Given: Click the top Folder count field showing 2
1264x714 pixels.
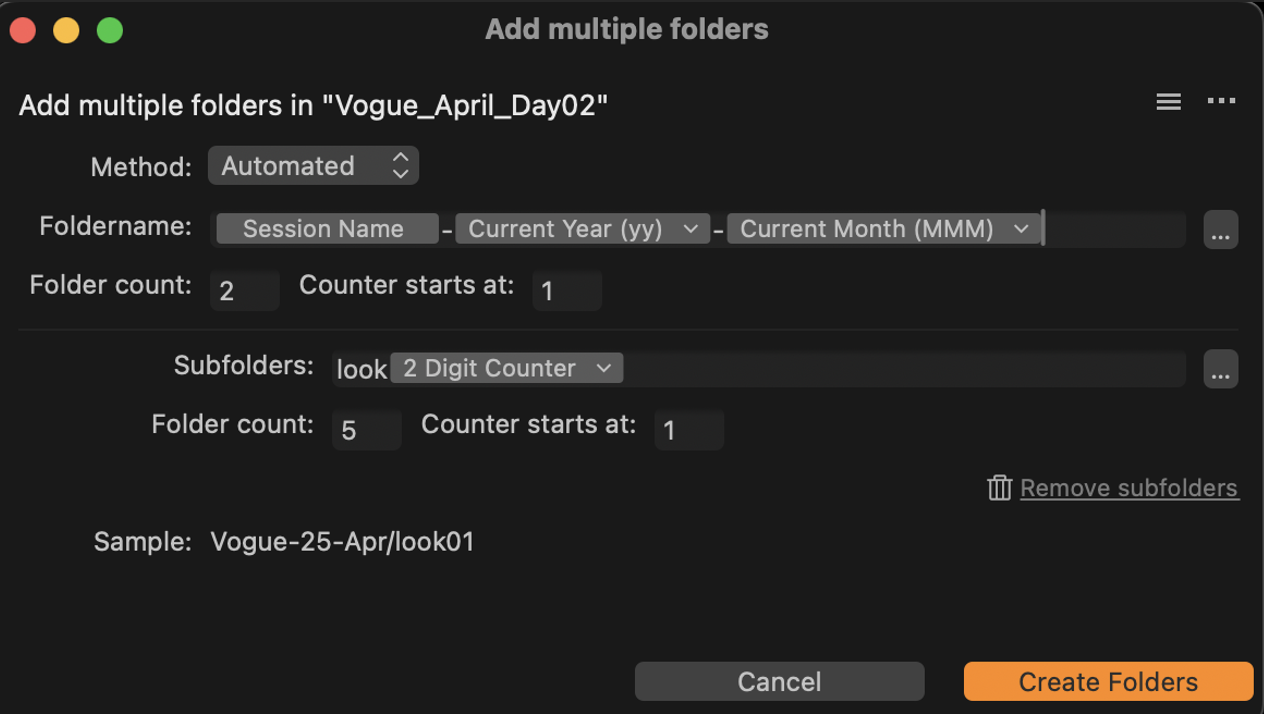Looking at the screenshot, I should [245, 290].
